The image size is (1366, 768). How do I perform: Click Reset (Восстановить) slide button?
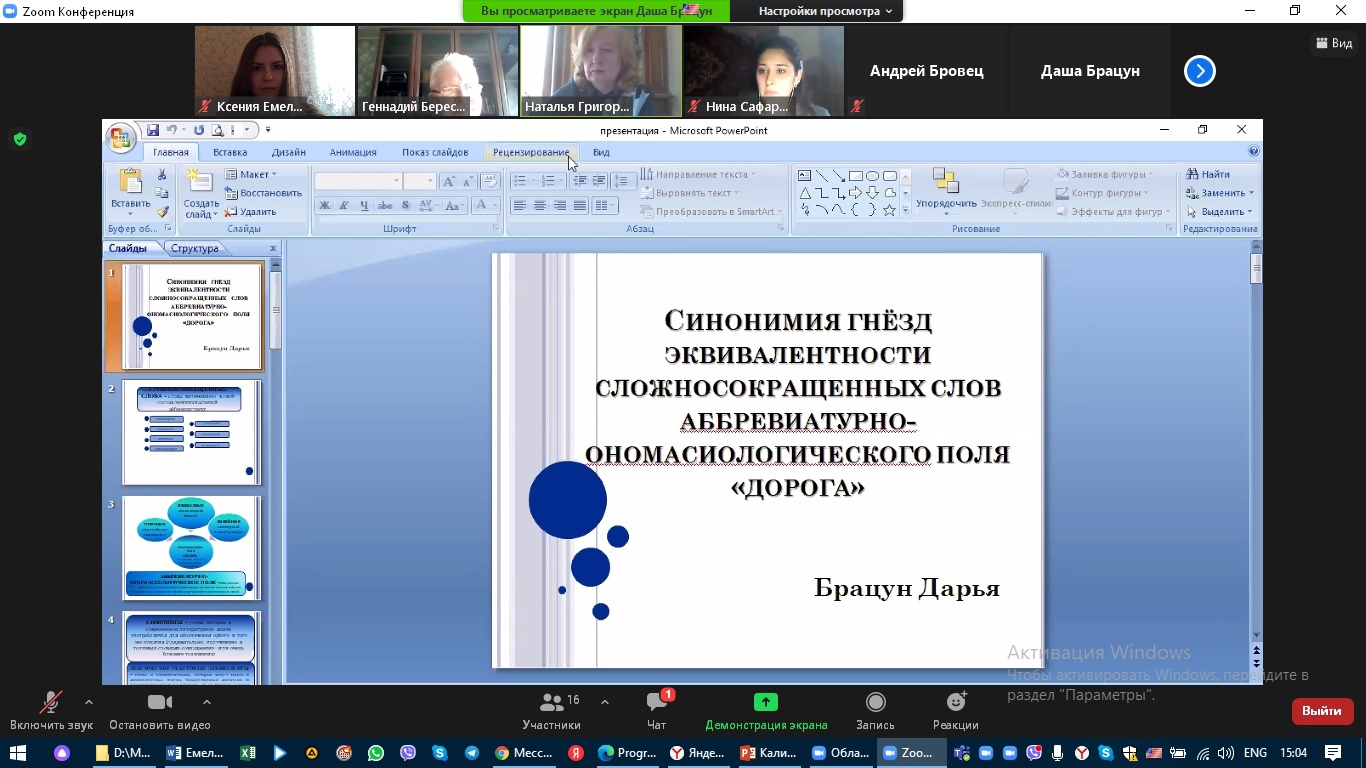click(x=263, y=193)
